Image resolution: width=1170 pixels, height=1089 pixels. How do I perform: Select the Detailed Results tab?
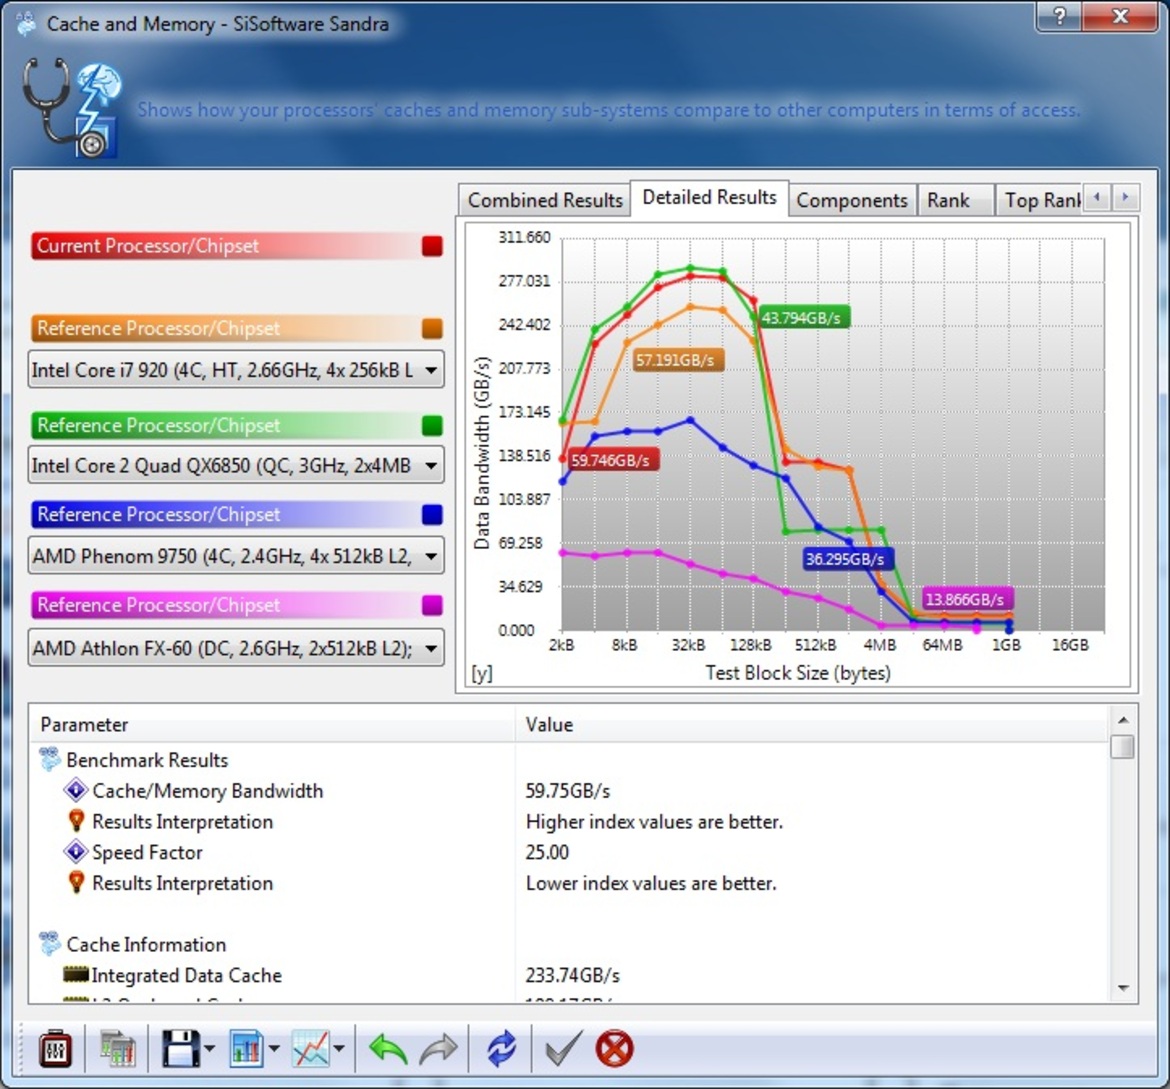pos(709,198)
